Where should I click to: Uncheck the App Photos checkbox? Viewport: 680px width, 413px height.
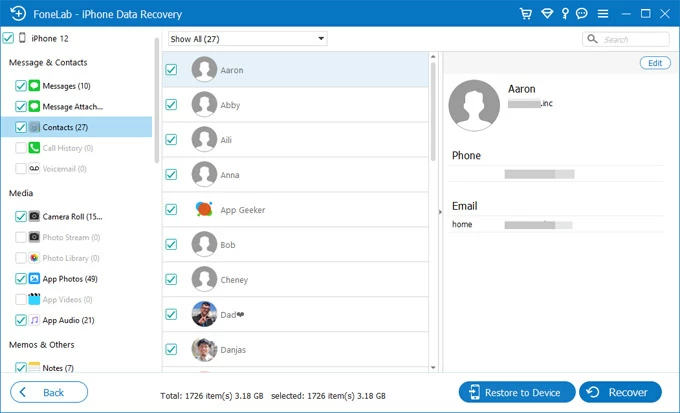[21, 279]
